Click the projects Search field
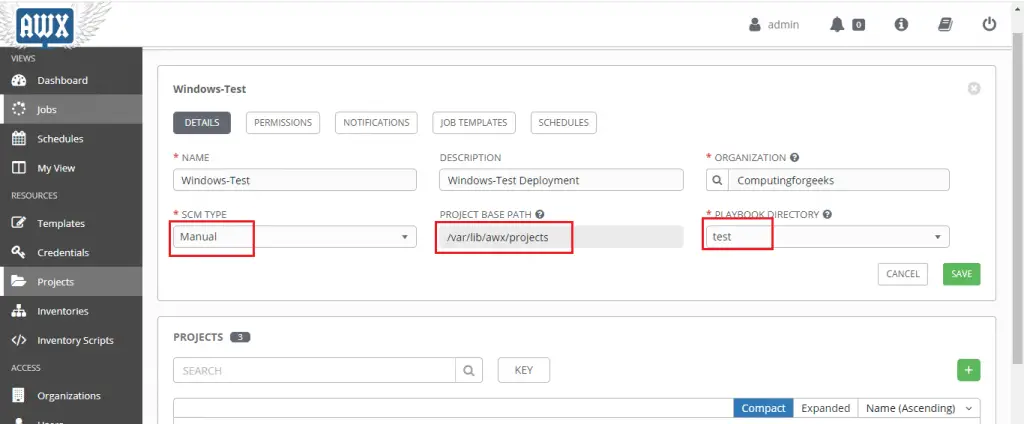1024x424 pixels. (x=314, y=370)
